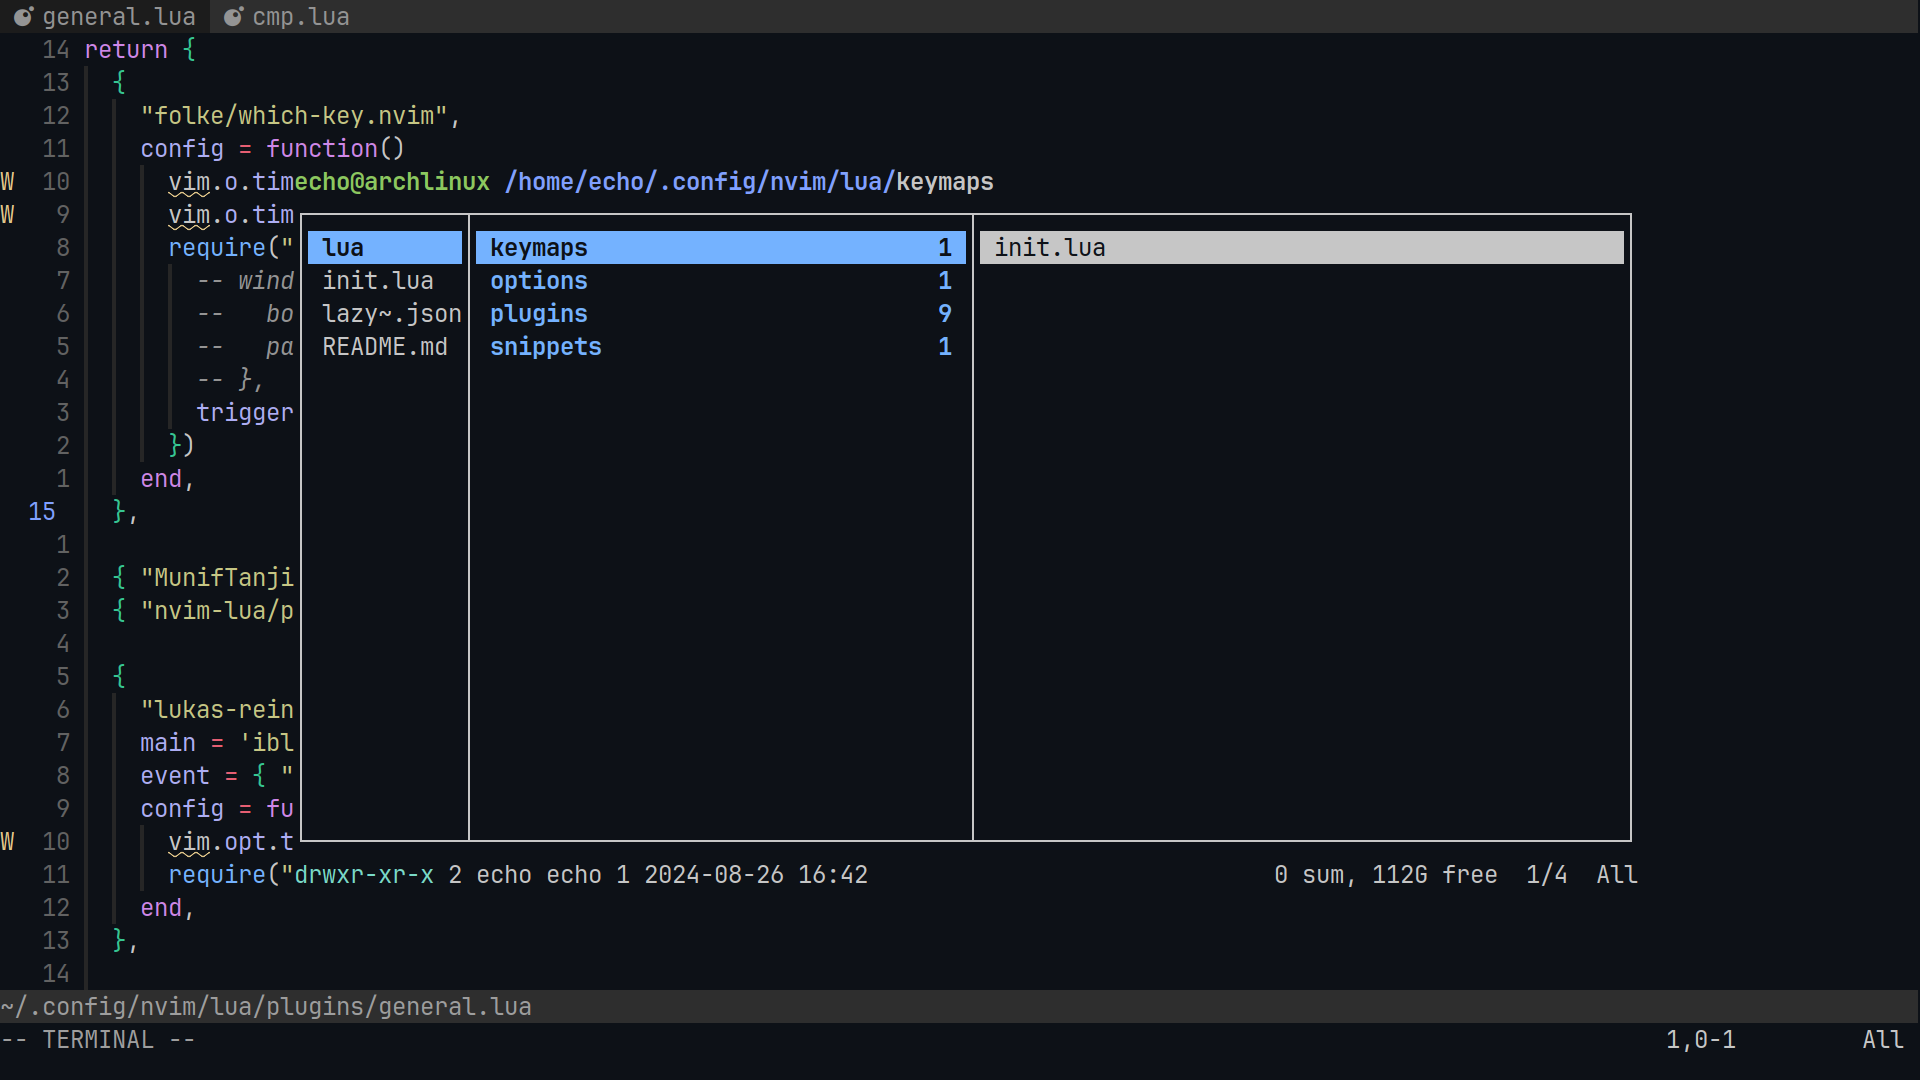
Task: Click '0 sum,' in ranger status
Action: [1316, 875]
